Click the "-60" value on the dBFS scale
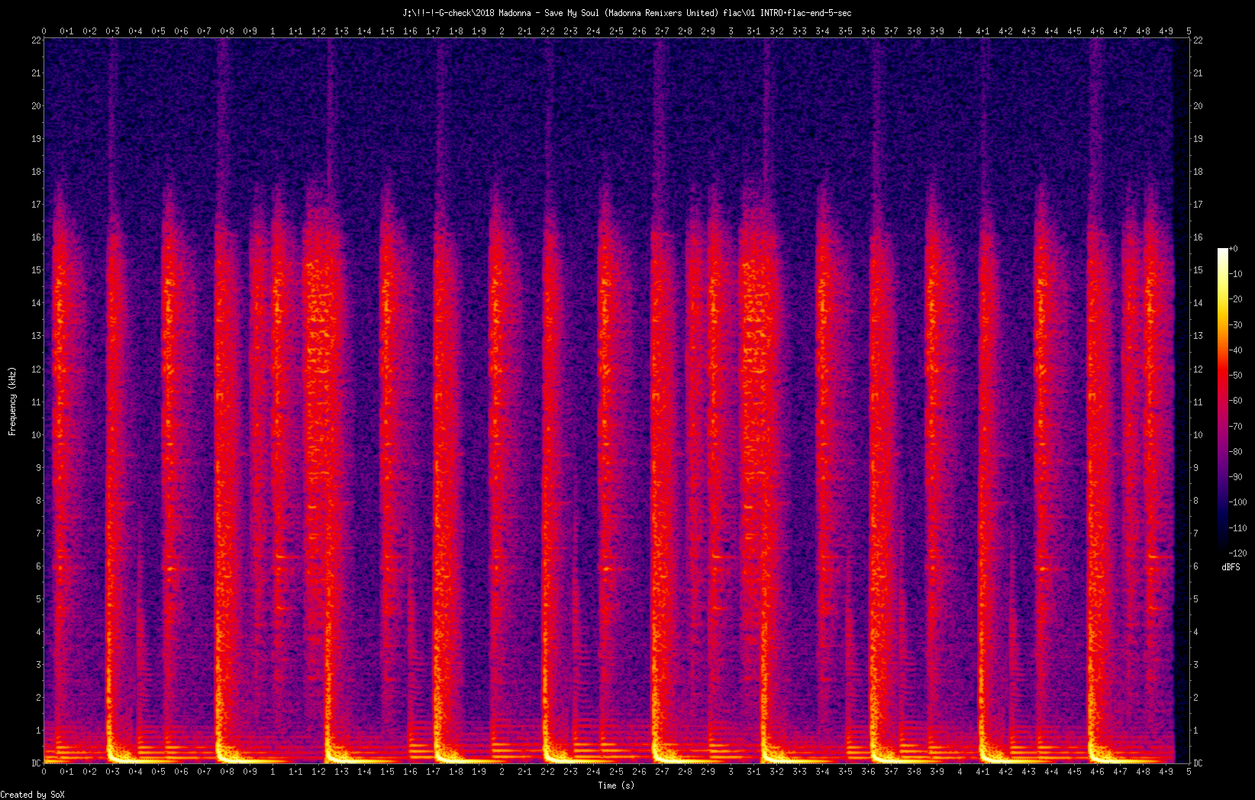Viewport: 1255px width, 800px height. point(1238,401)
